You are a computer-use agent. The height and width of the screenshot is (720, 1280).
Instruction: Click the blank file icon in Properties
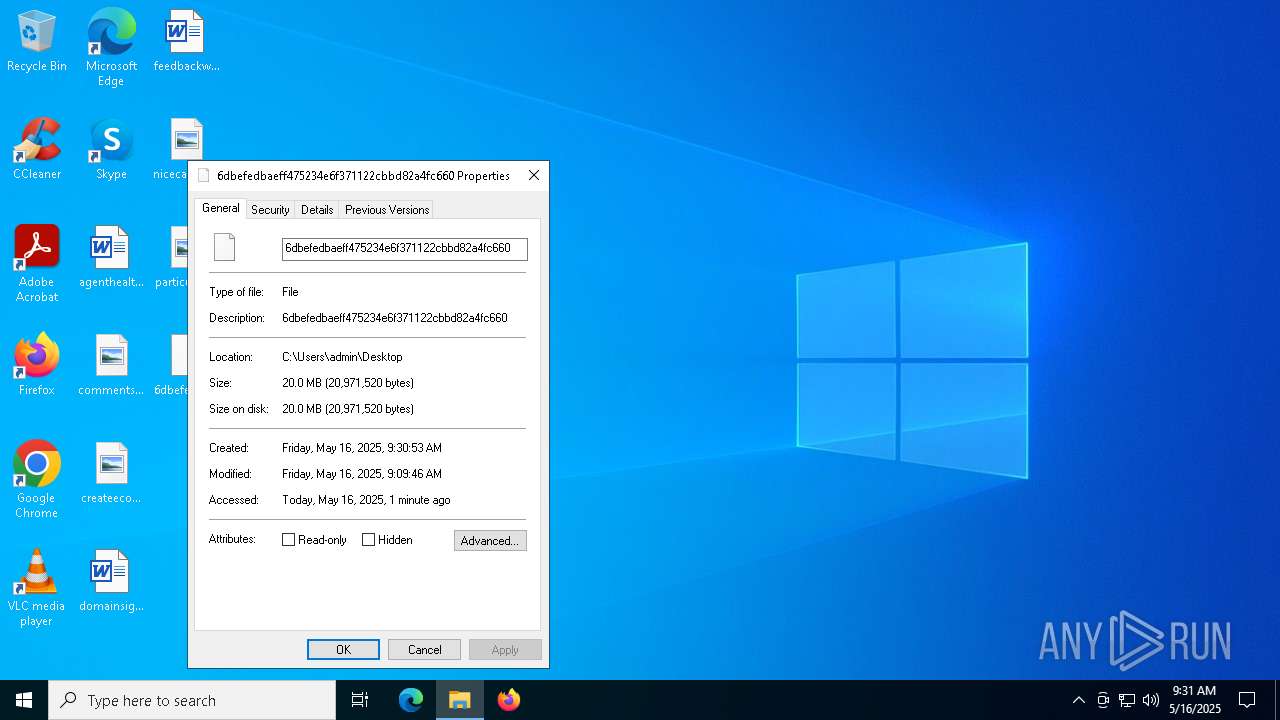click(224, 247)
